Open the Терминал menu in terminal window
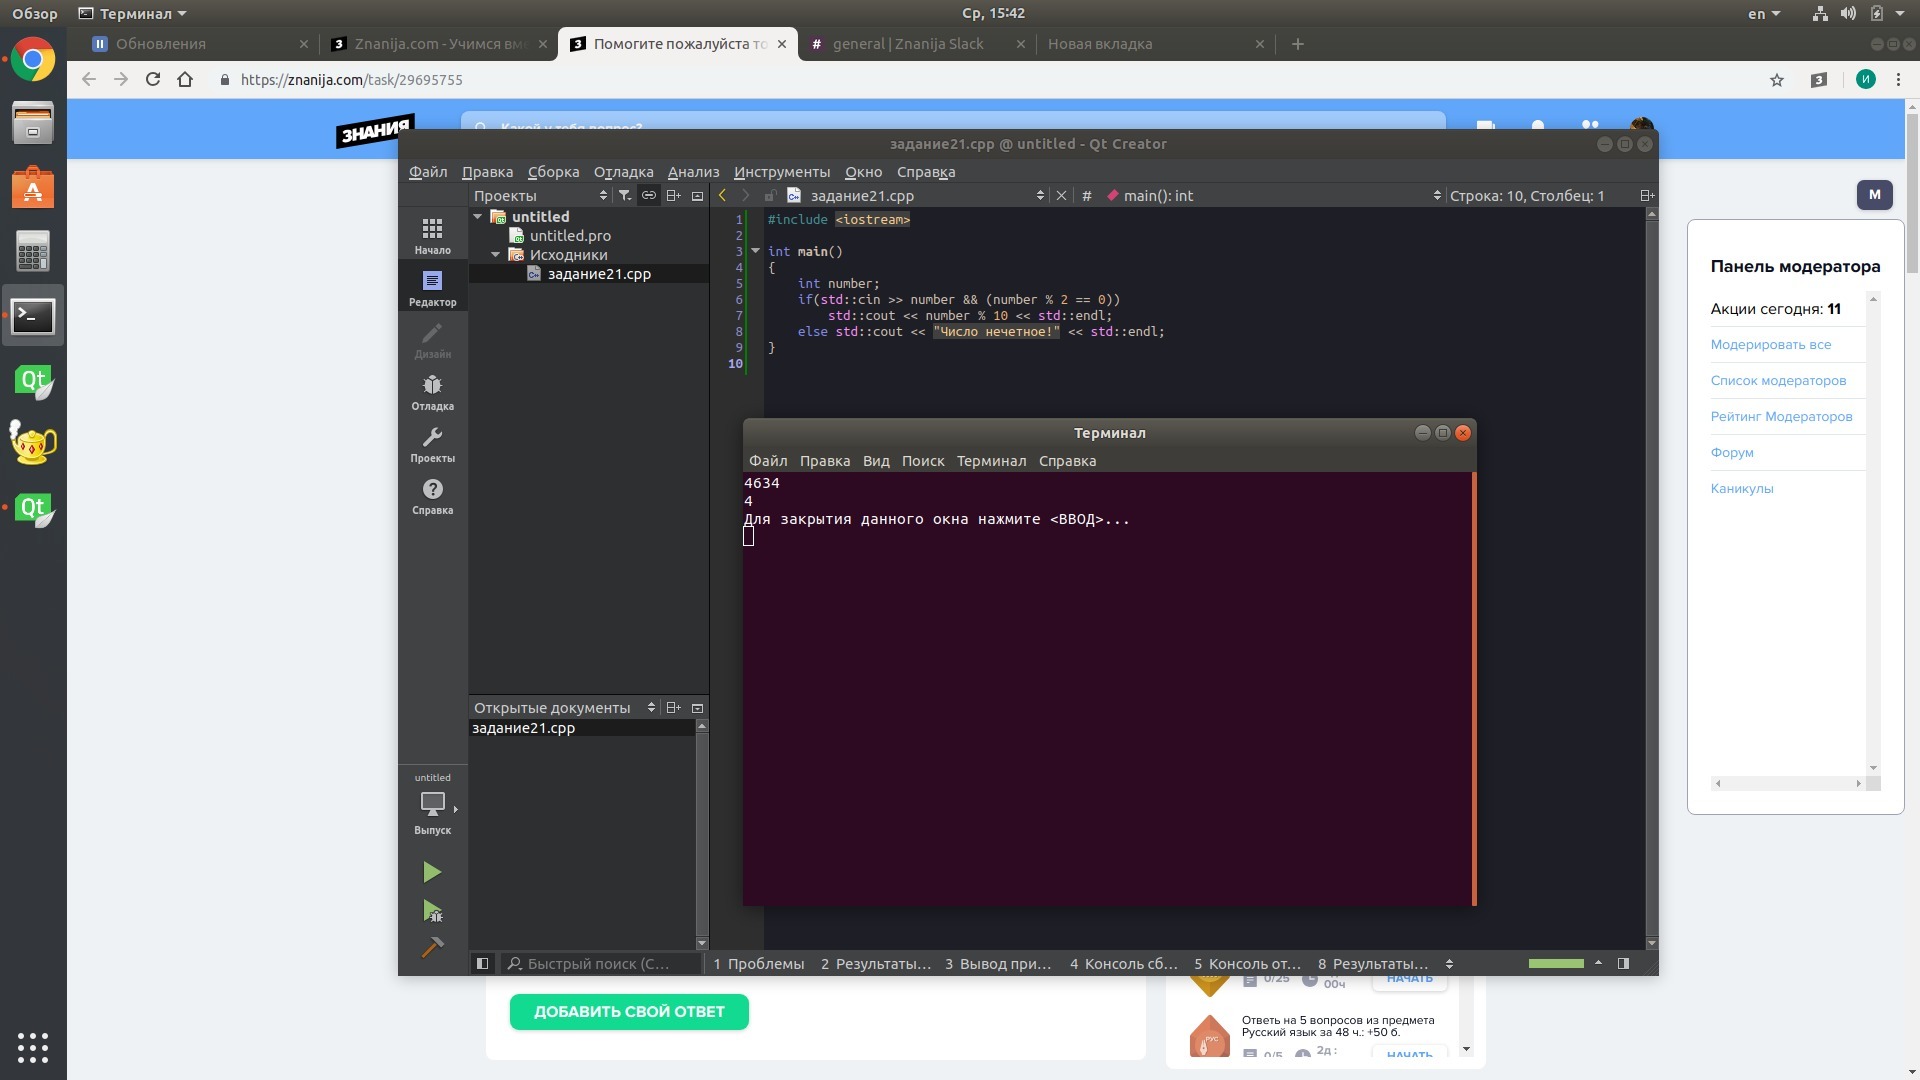The width and height of the screenshot is (1920, 1080). click(x=990, y=461)
